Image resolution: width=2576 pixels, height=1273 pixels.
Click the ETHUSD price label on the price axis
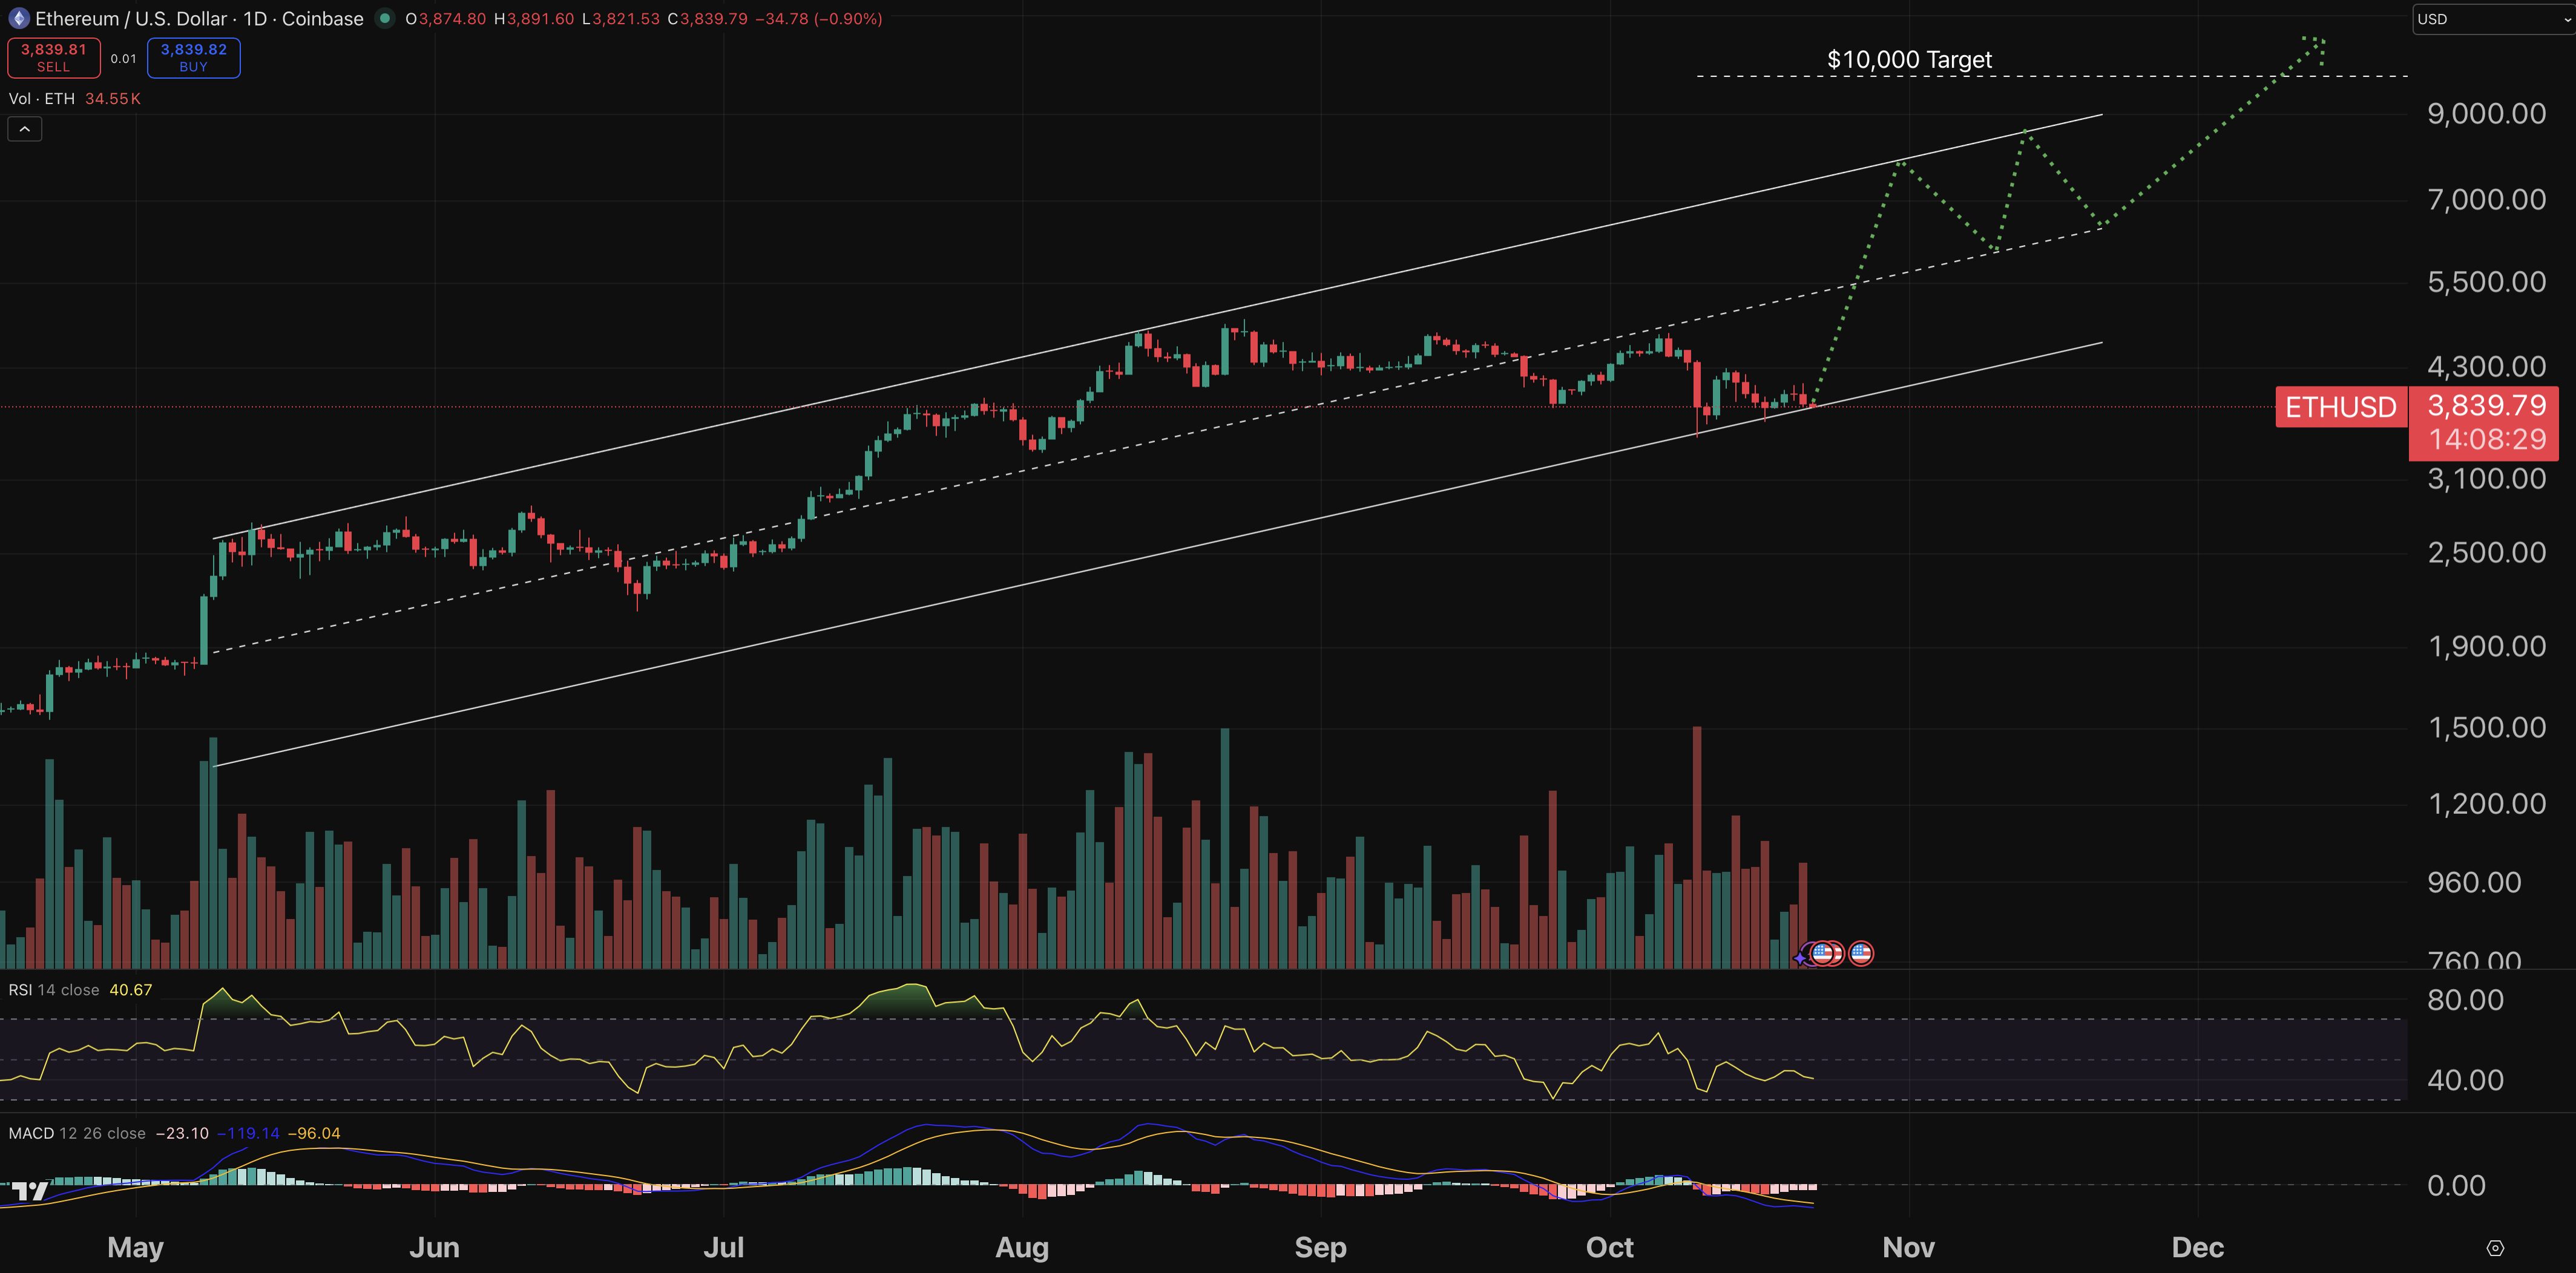[x=2341, y=407]
